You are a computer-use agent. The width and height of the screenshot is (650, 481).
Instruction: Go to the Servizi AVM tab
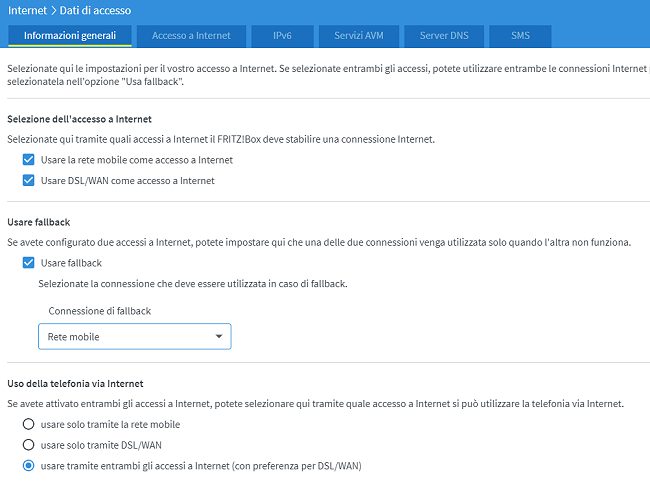coord(359,36)
